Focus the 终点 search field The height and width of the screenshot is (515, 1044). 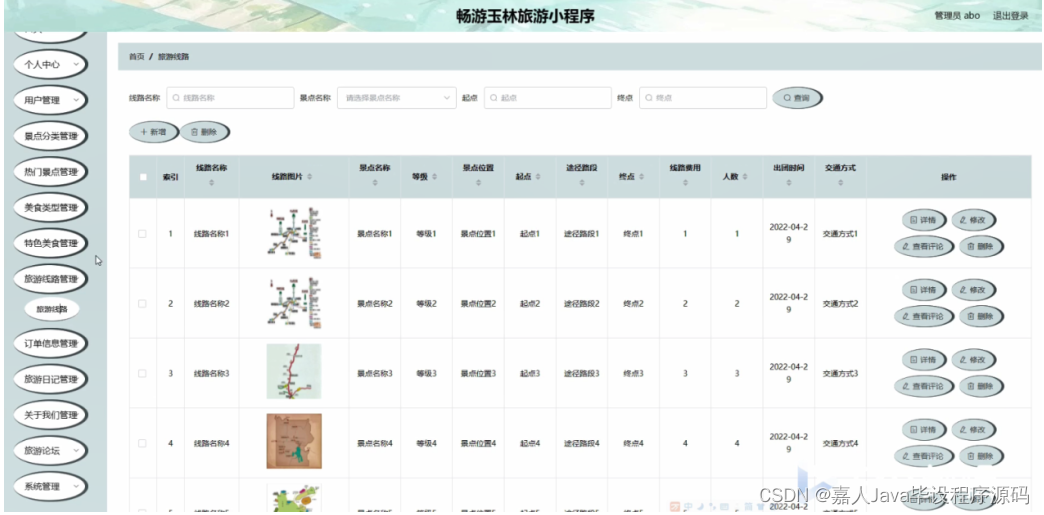(702, 97)
